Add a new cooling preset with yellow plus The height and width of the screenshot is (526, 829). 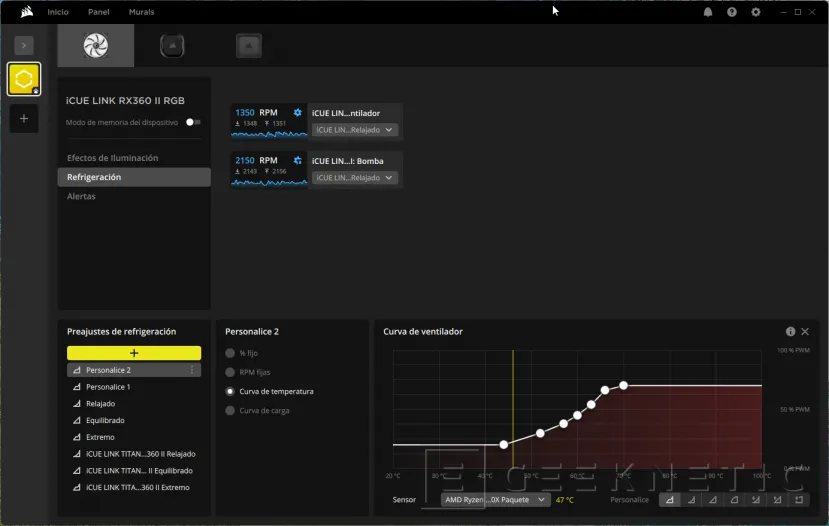134,353
